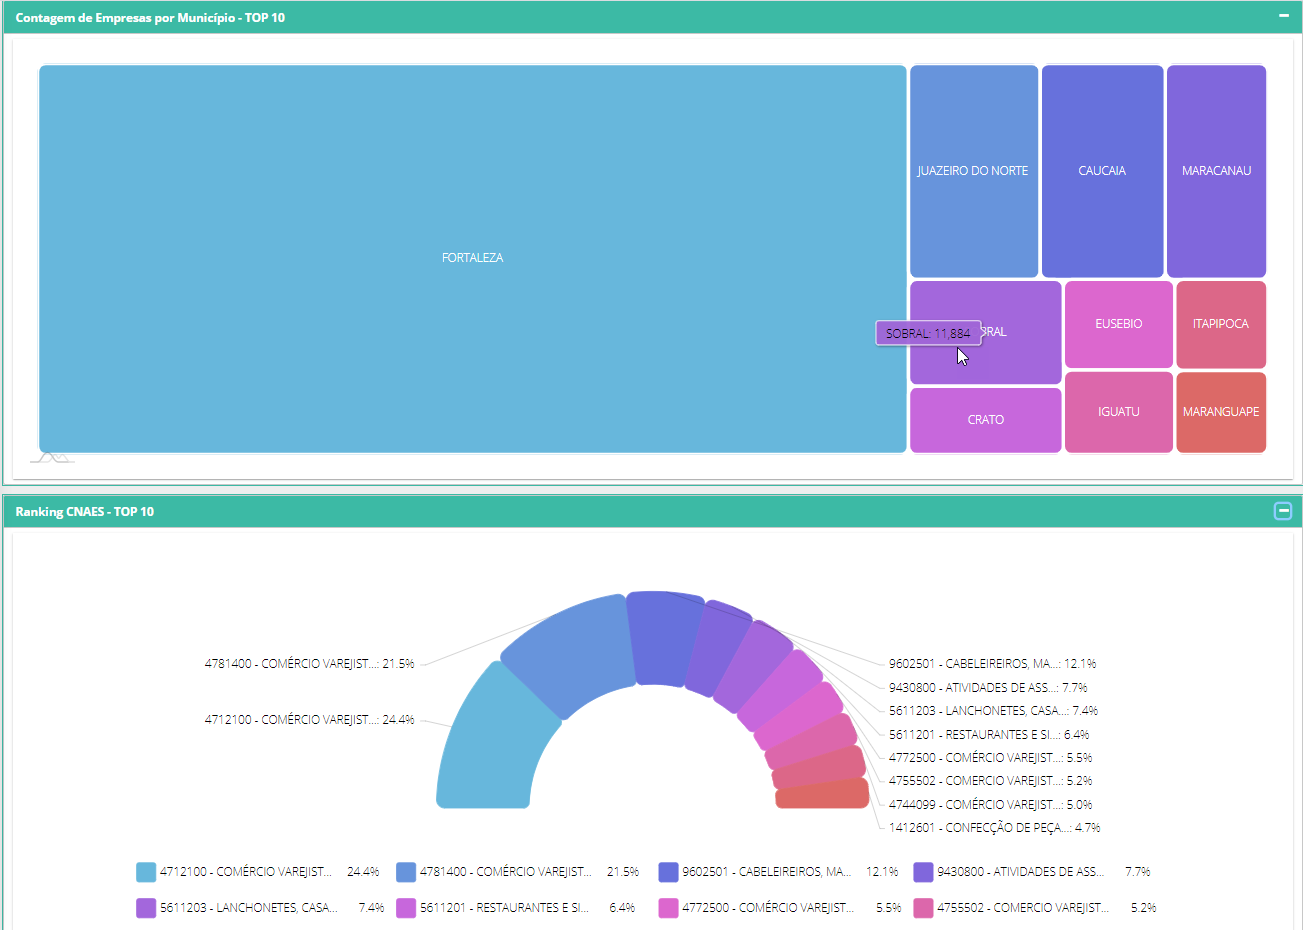Collapse the Ranking CNAES panel with minus icon
The image size is (1303, 930).
[1283, 511]
